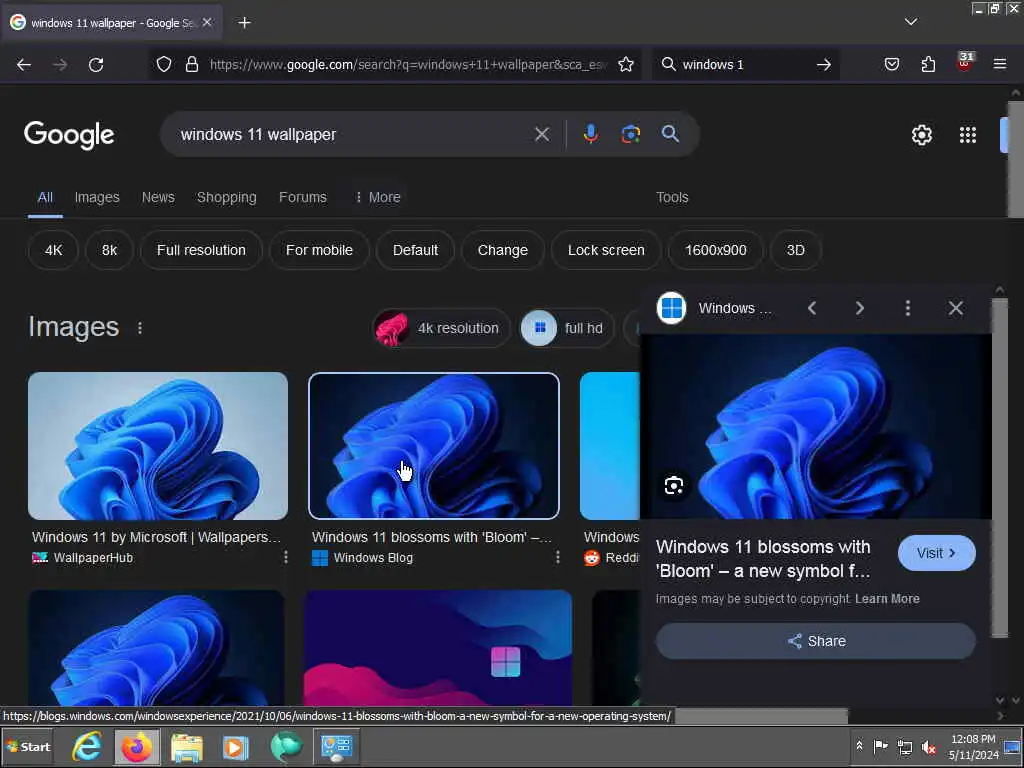Reload the page with the refresh icon
Image resolution: width=1024 pixels, height=768 pixels.
click(x=96, y=65)
